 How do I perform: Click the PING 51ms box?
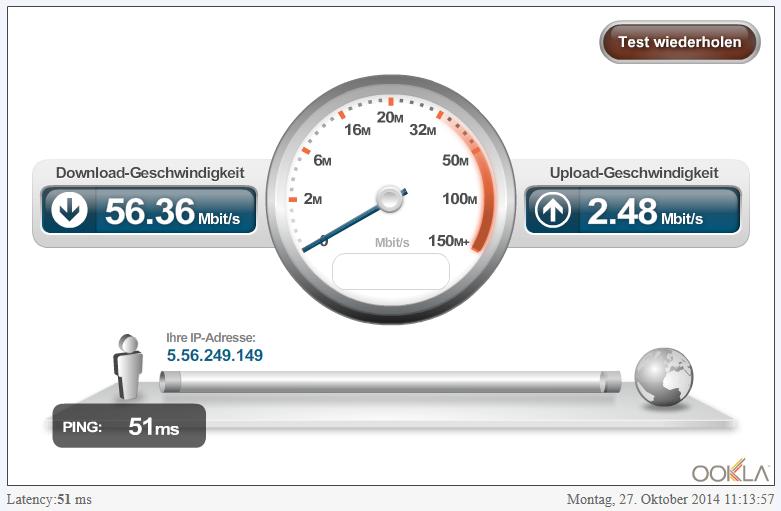pyautogui.click(x=129, y=426)
